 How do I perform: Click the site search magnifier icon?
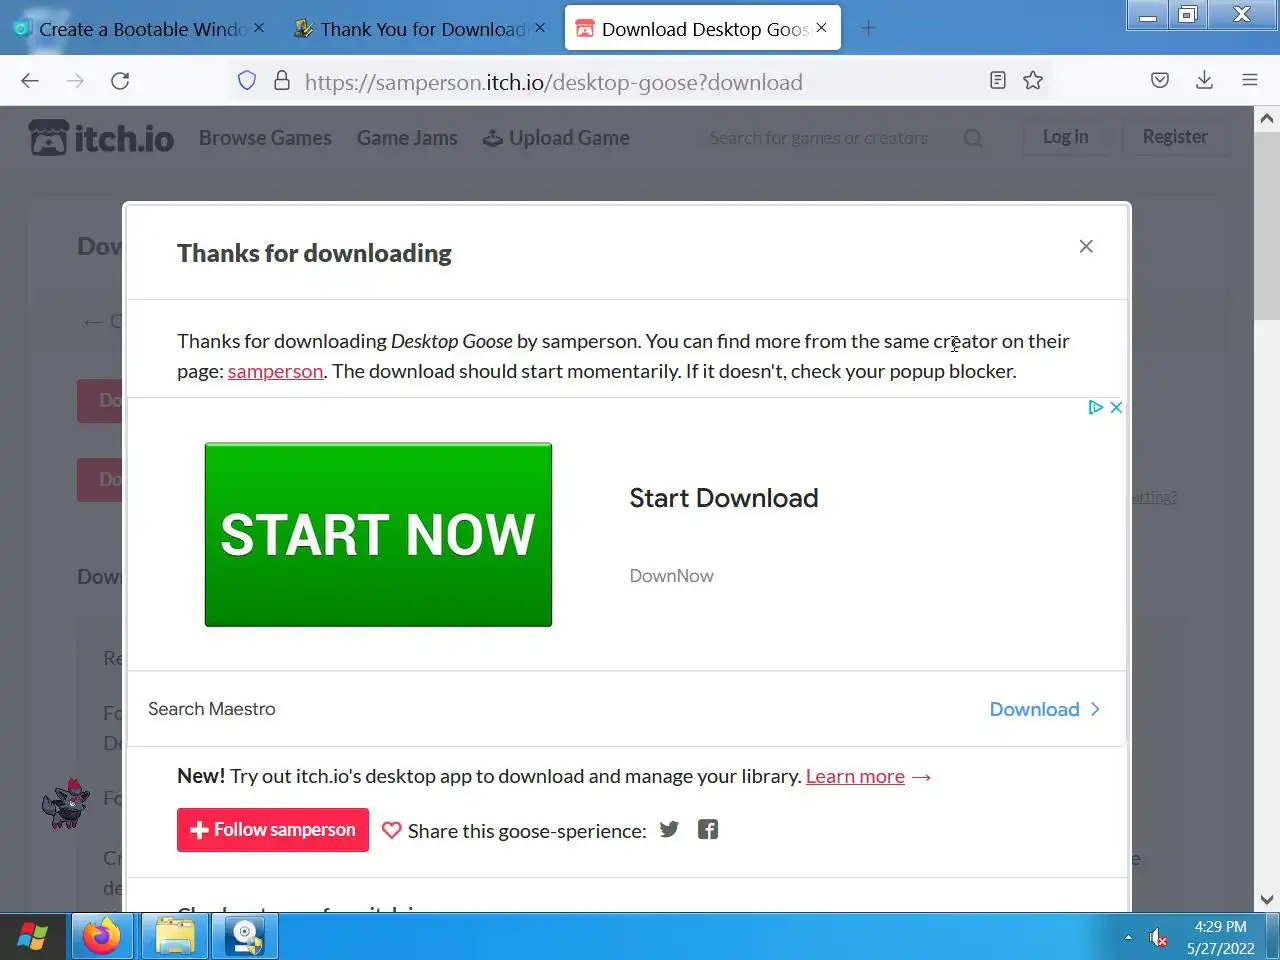pos(973,138)
